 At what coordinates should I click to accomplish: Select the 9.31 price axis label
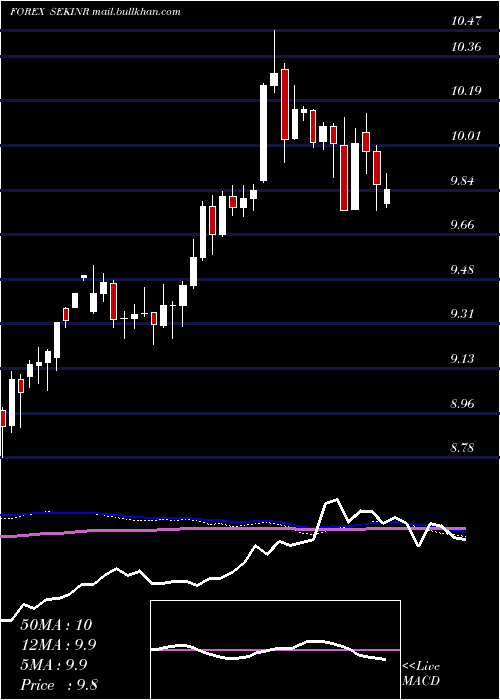(462, 314)
